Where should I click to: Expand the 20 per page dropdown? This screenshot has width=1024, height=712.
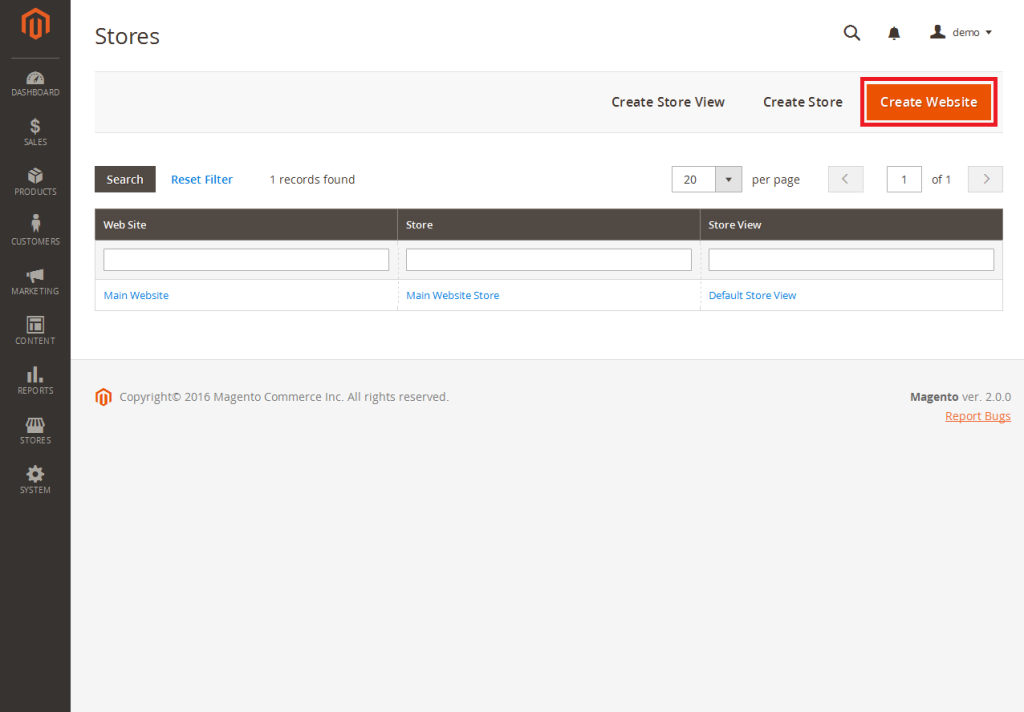(728, 180)
